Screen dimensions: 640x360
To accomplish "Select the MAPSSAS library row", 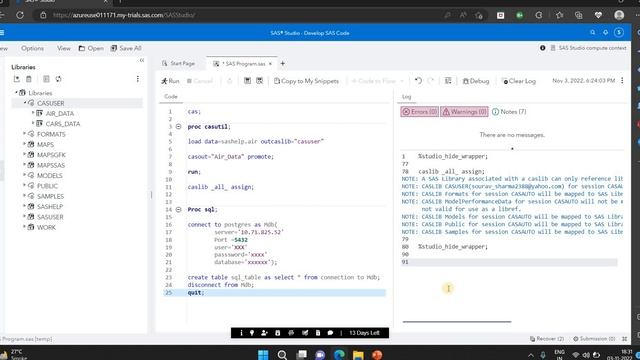I will 51,165.
